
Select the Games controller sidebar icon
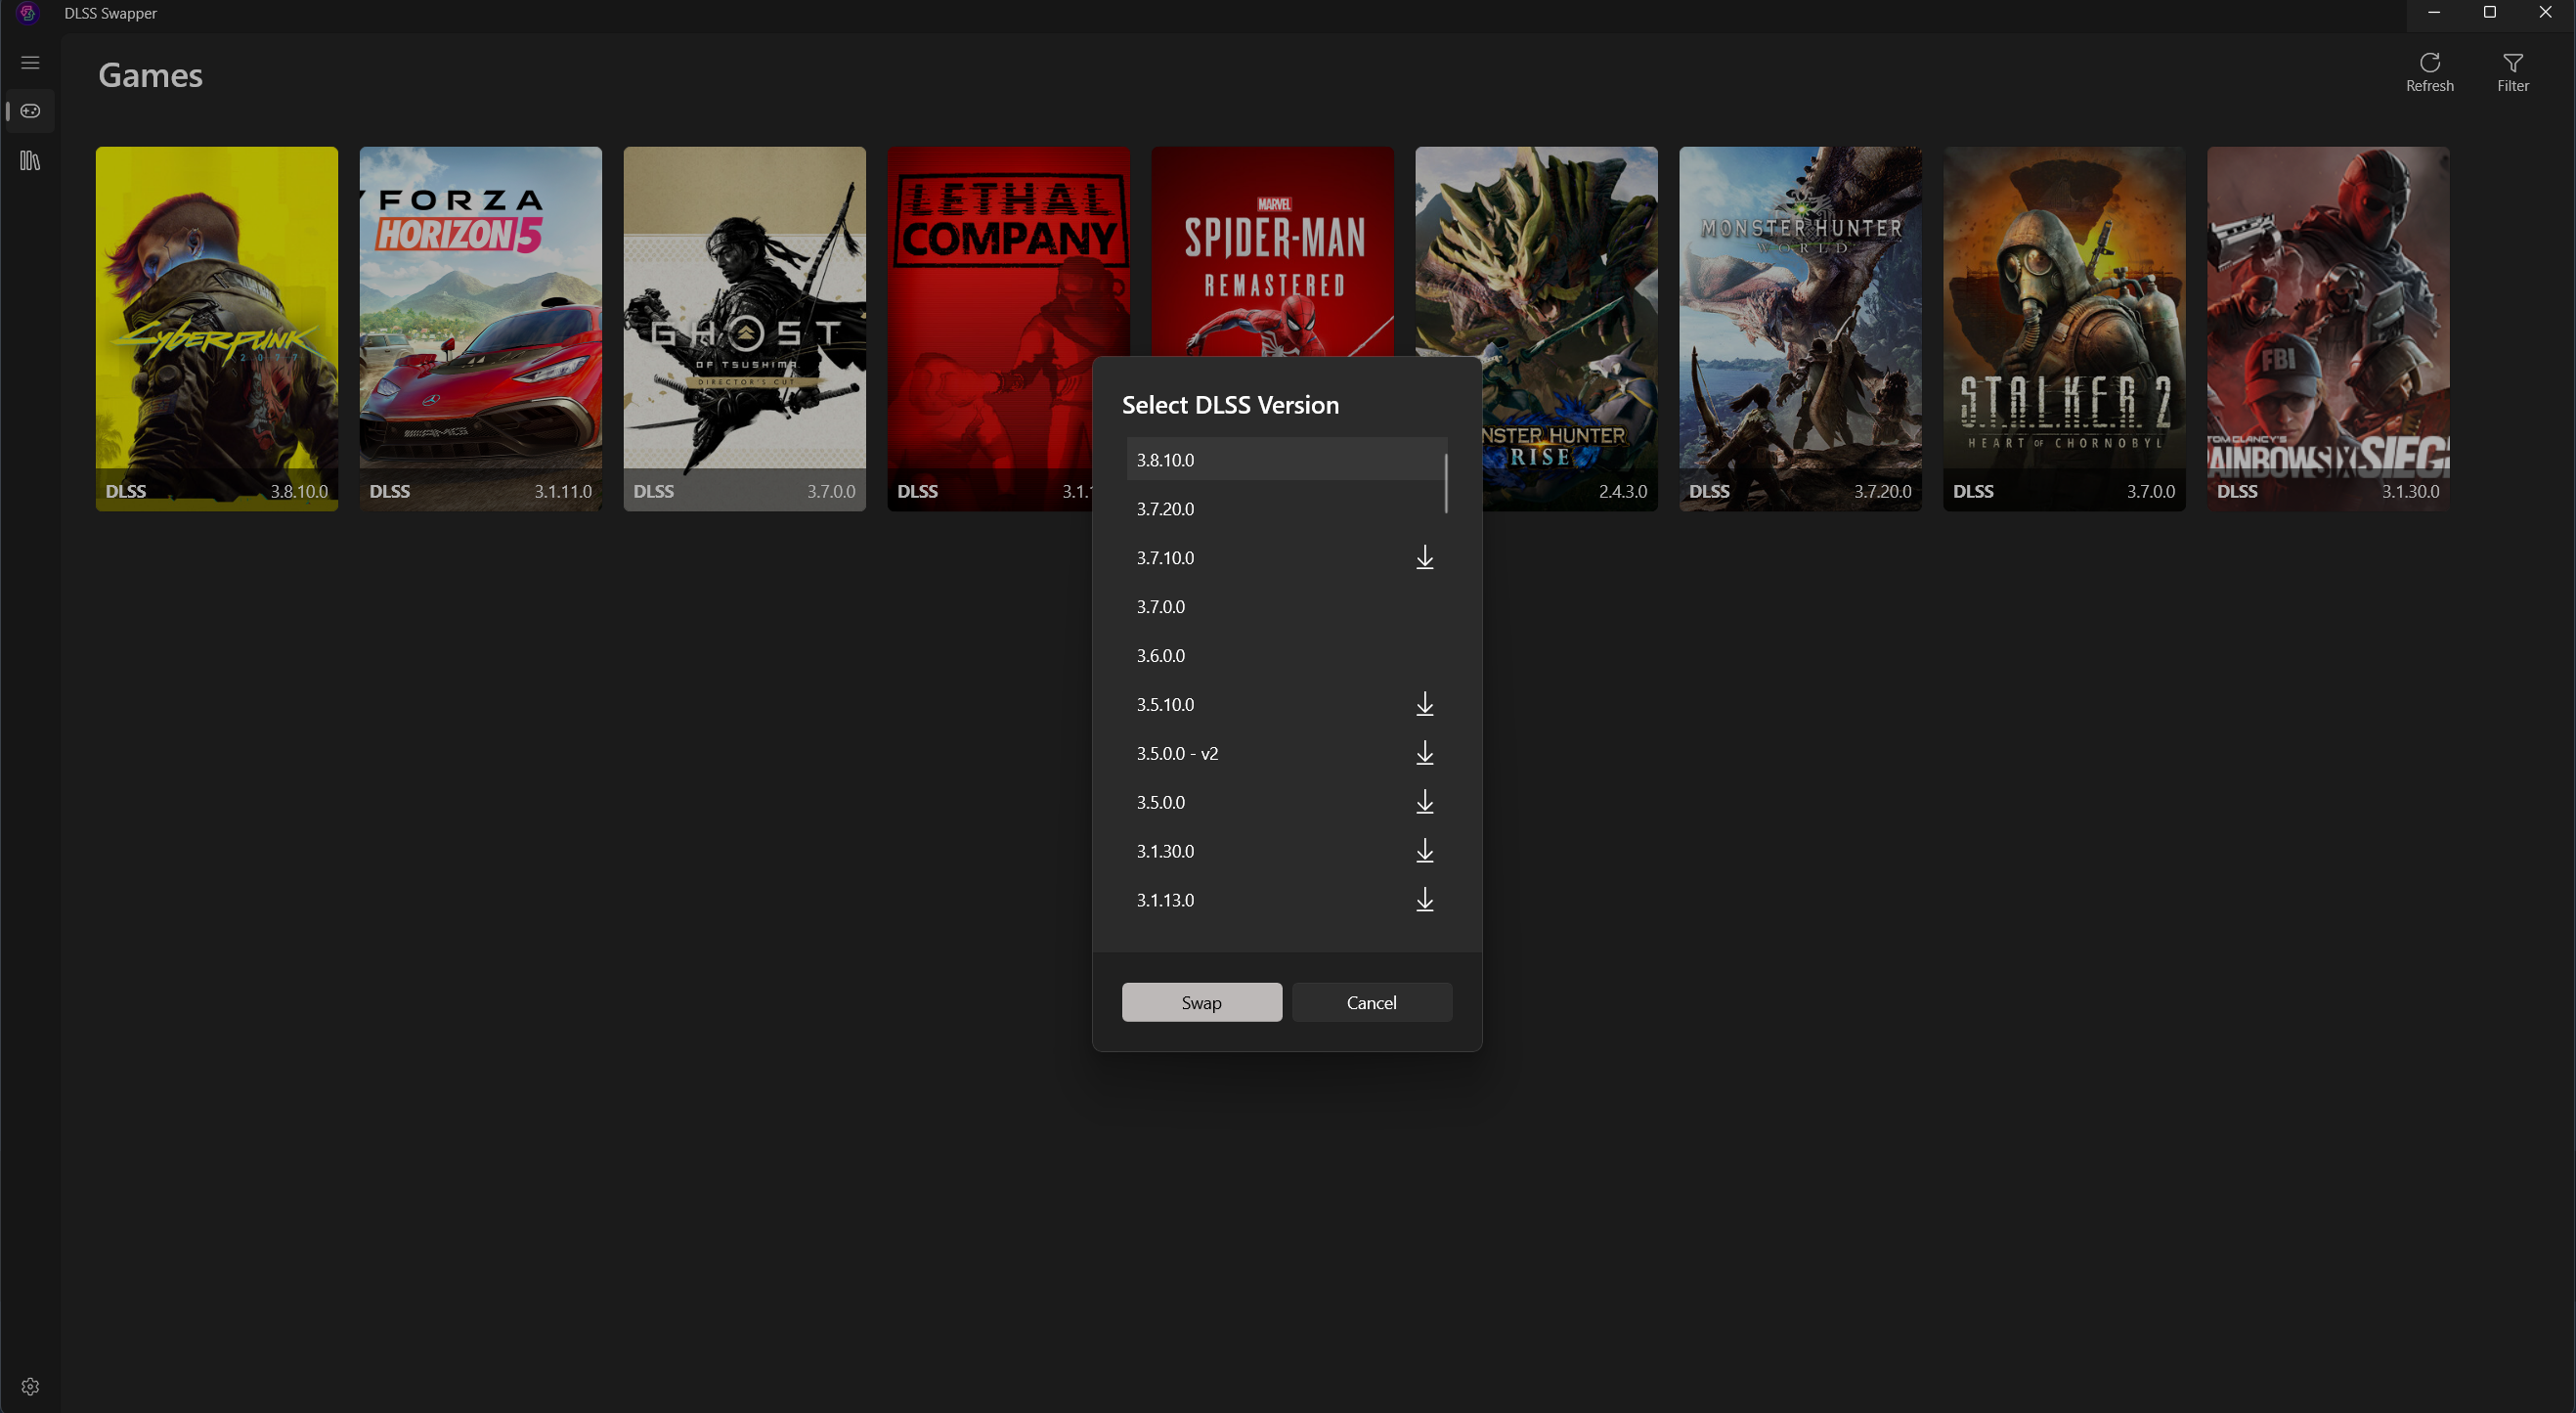click(30, 111)
